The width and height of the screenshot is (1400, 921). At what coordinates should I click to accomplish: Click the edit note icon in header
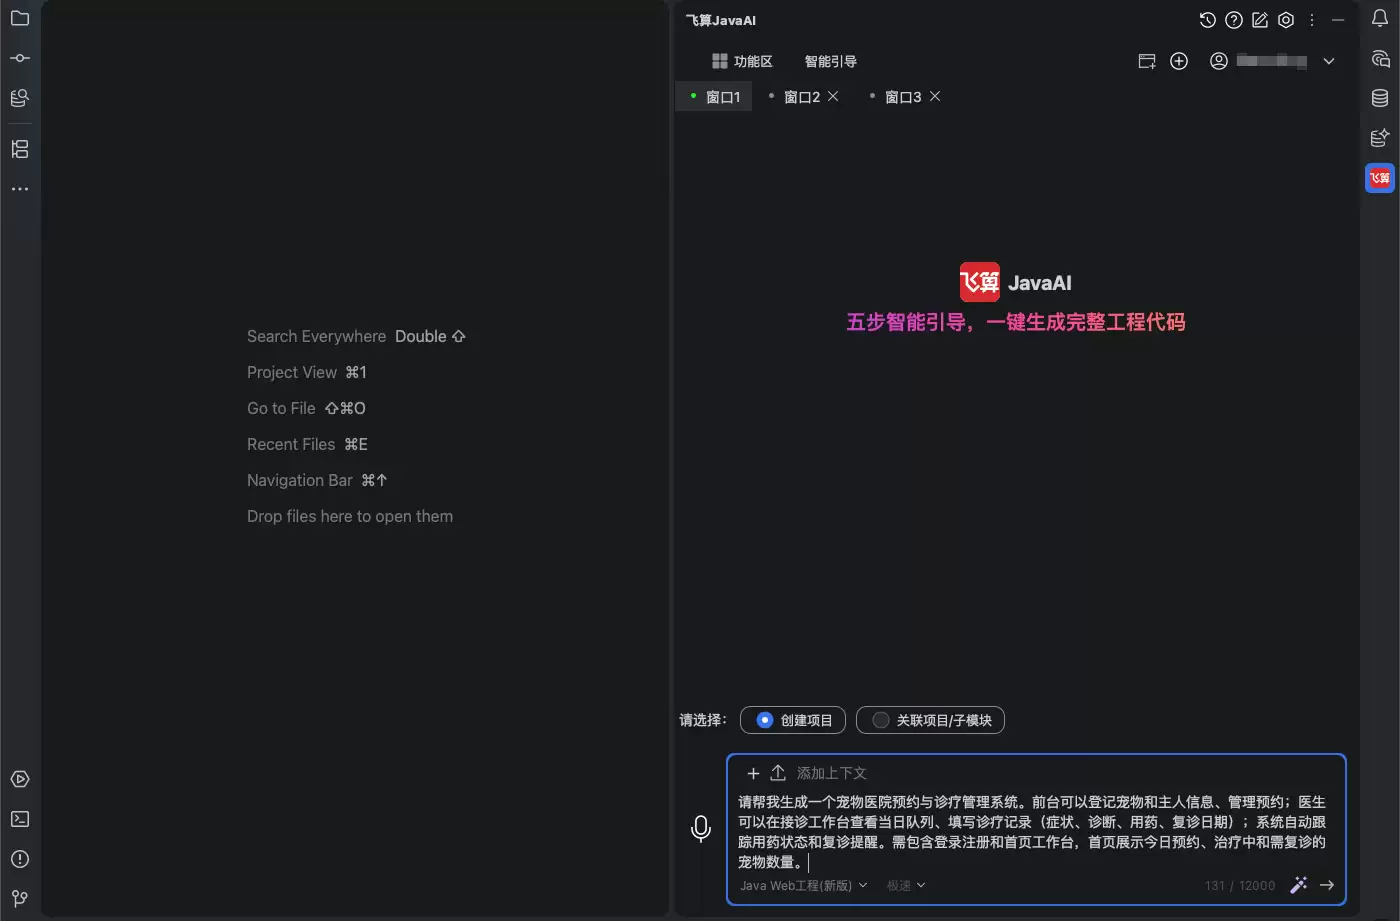click(1260, 20)
